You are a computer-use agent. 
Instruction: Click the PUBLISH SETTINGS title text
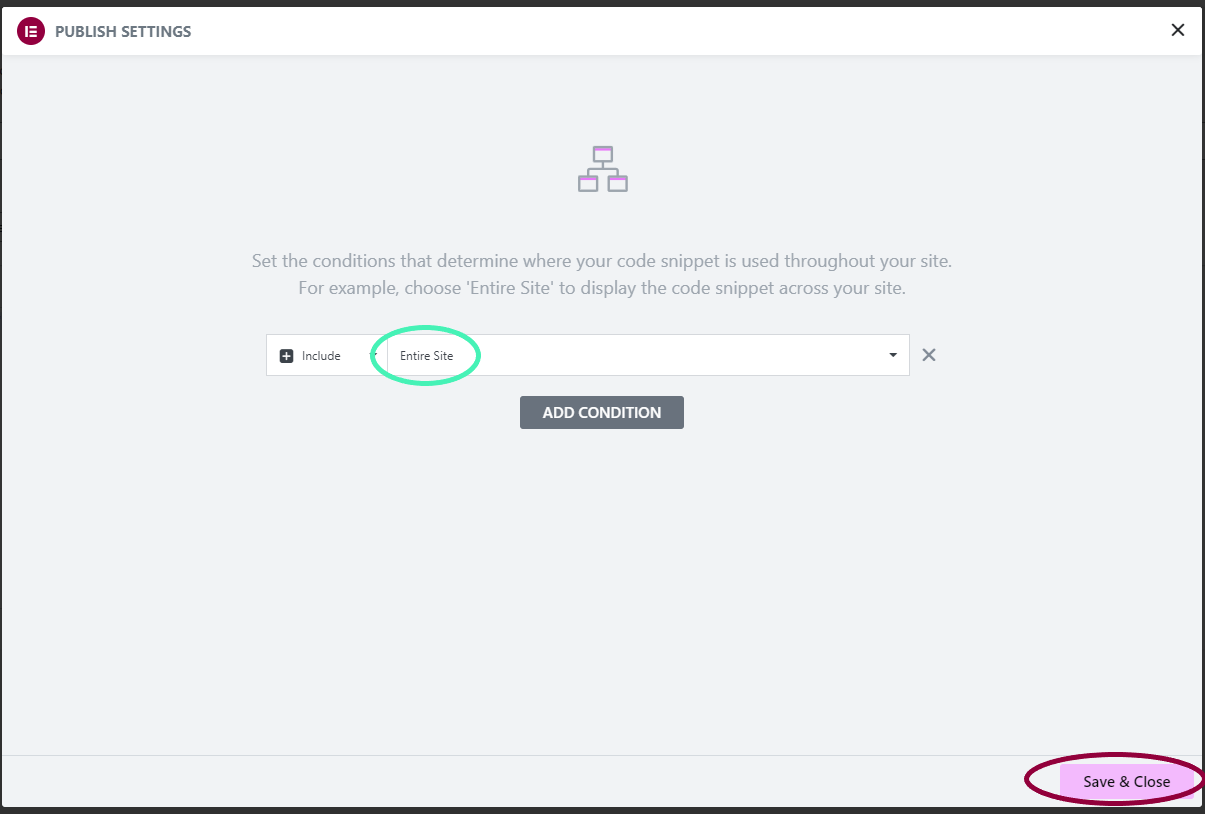tap(123, 32)
